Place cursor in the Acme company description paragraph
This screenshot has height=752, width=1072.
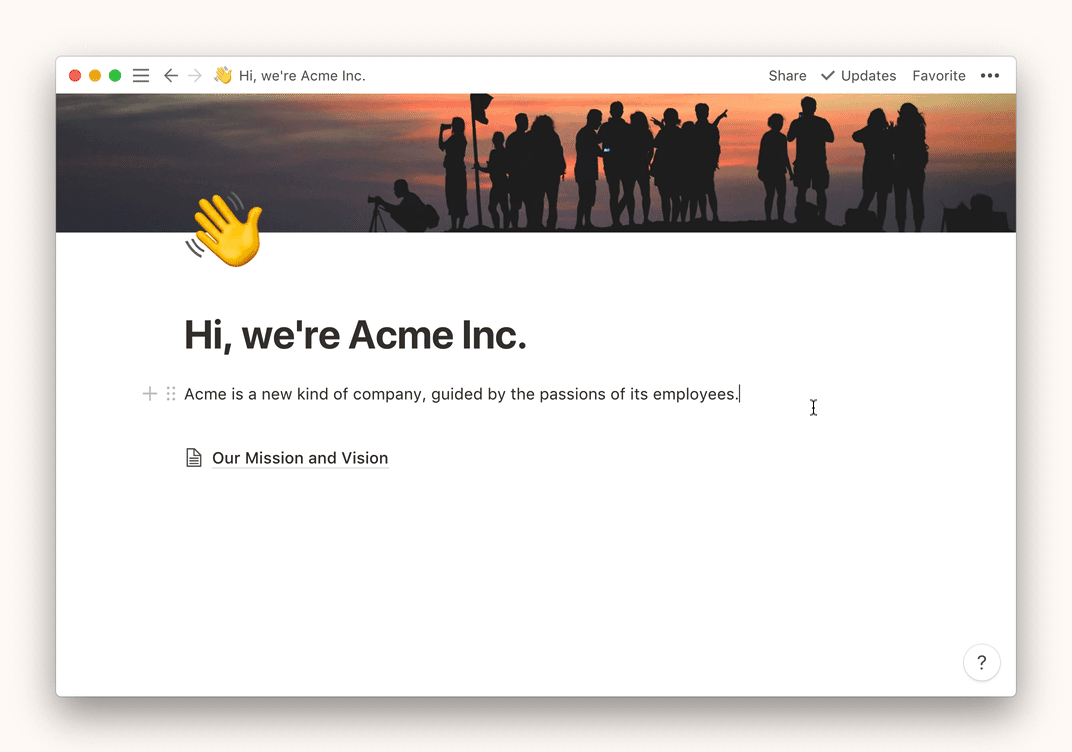coord(460,394)
